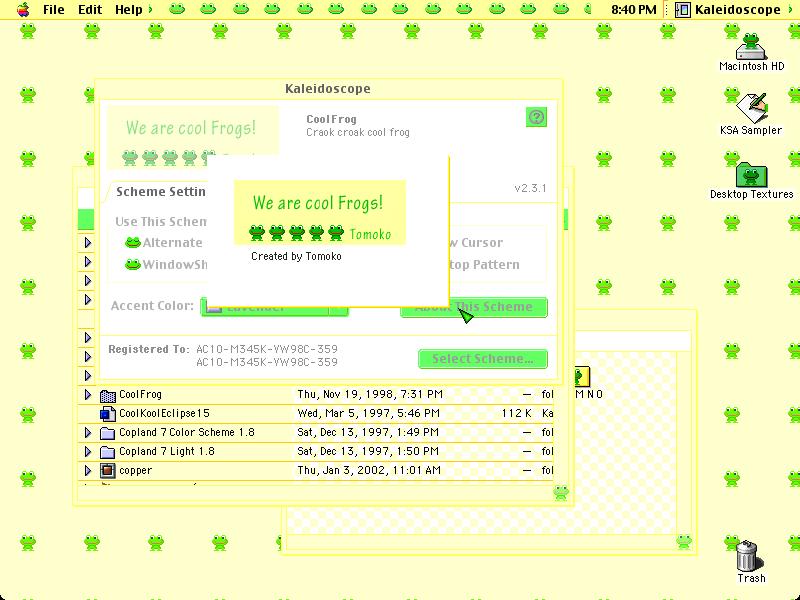Select the KSA Sampler desktop icon
Screen dimensions: 800x600
(751, 114)
